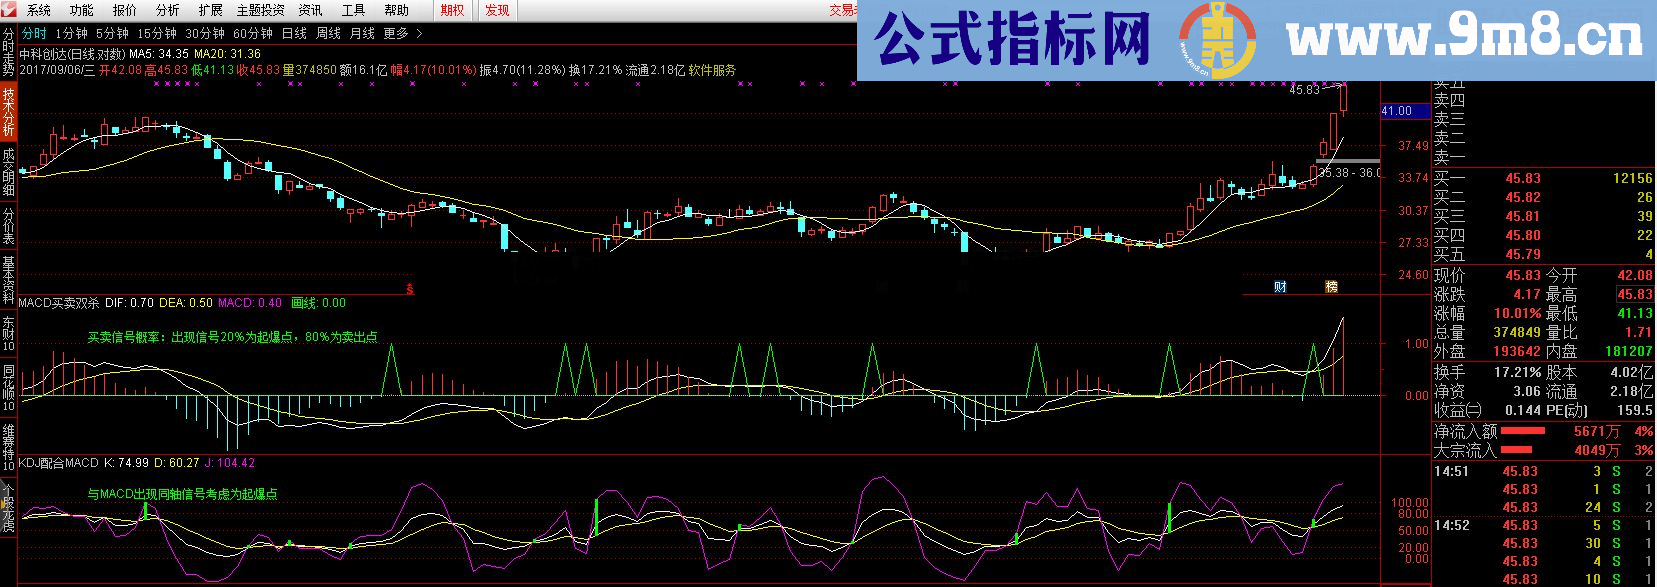
Task: Select the 60分钟 period
Action: point(253,33)
